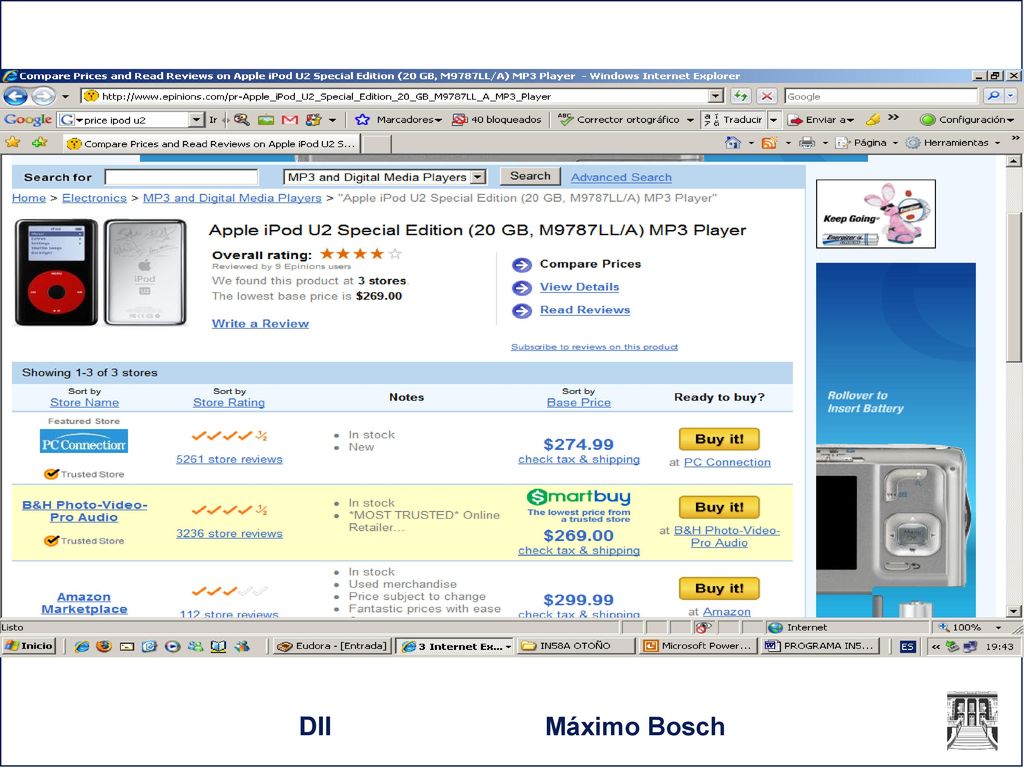Image resolution: width=1024 pixels, height=768 pixels.
Task: Click the Energizer Keep Going ad banner
Action: (x=876, y=214)
